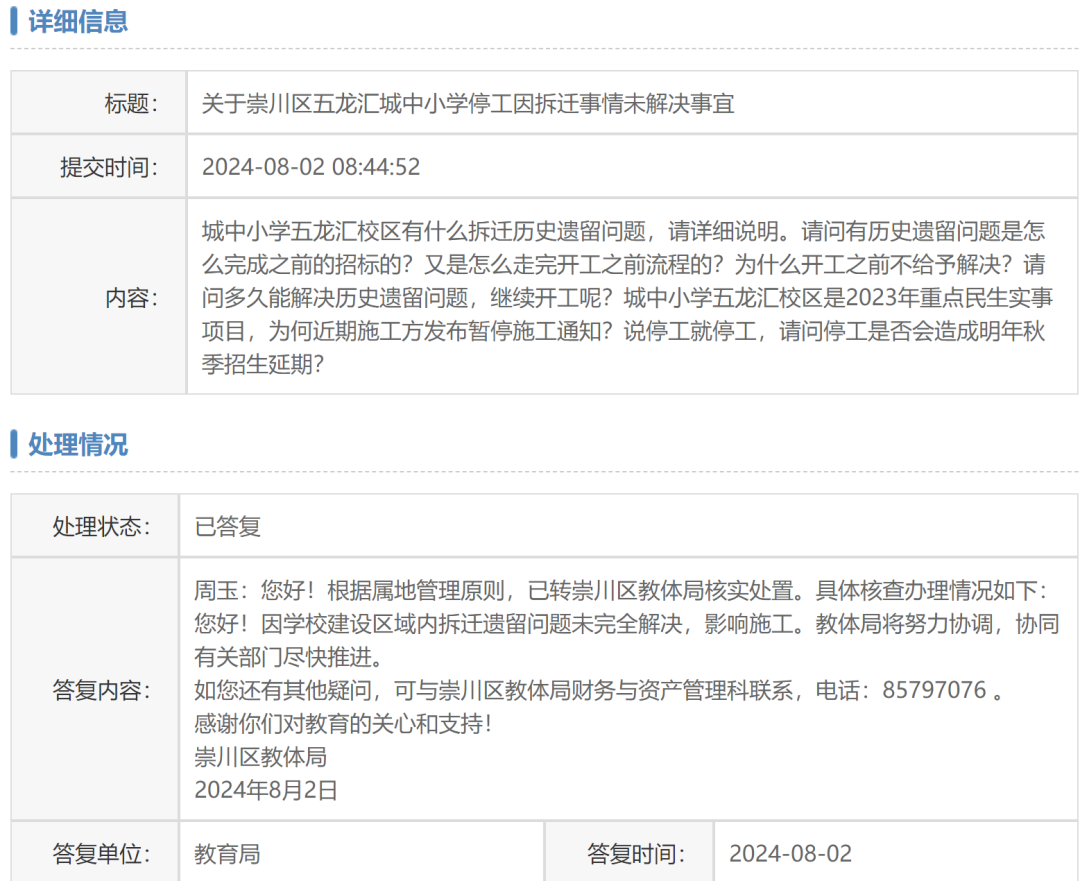Viewport: 1080px width, 881px height.
Task: Click the 处理状态 label cell
Action: pyautogui.click(x=95, y=526)
